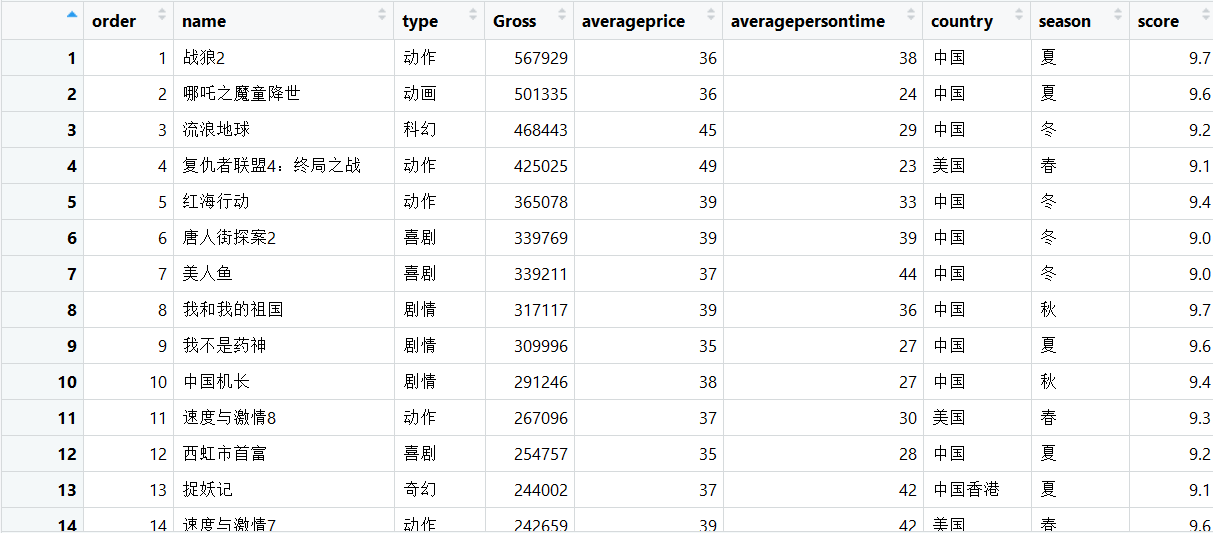Click row index number 13
The image size is (1213, 533).
coord(67,490)
